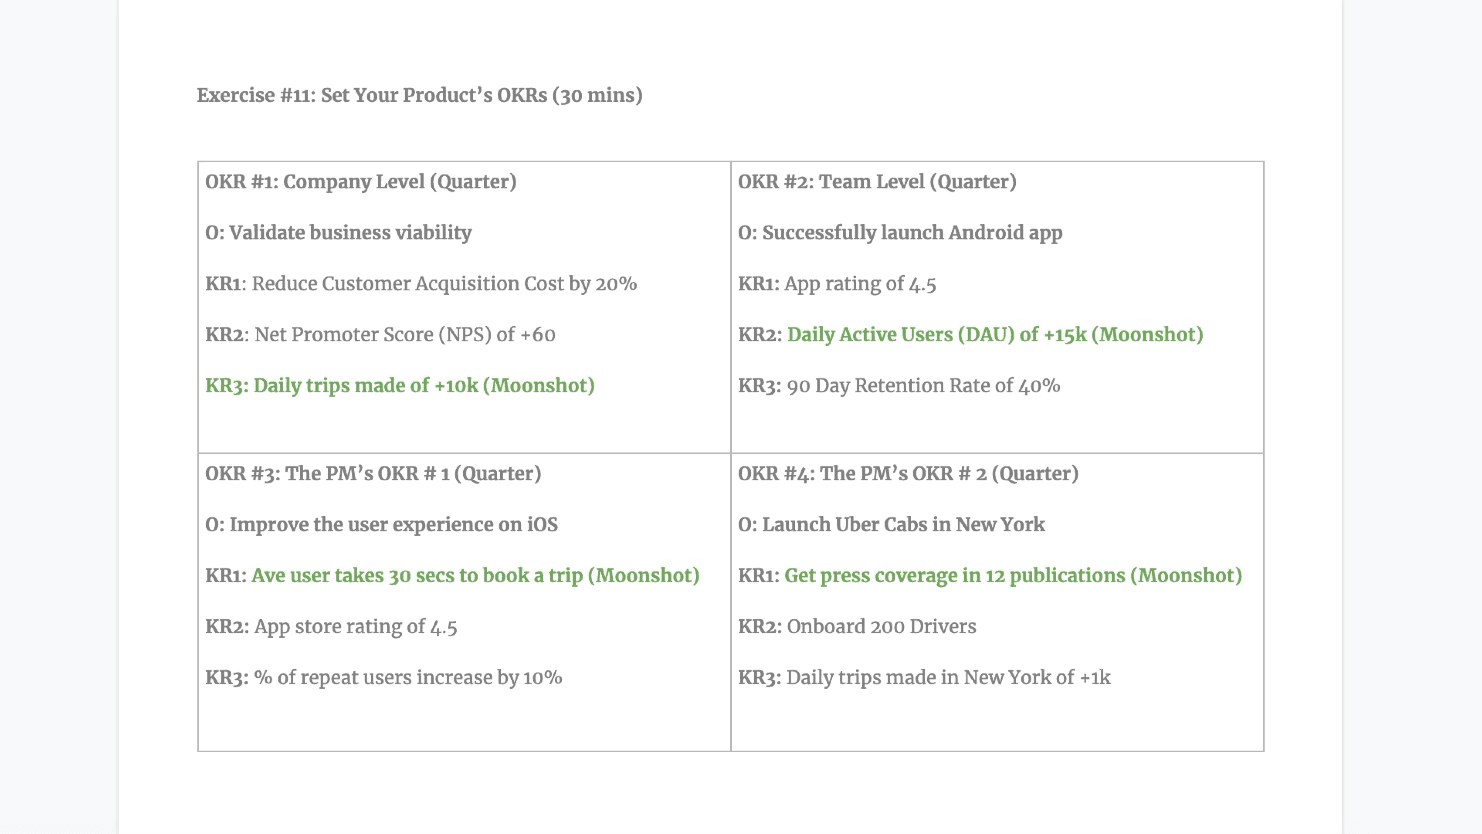This screenshot has width=1482, height=834.
Task: Click the App rating of 4.5 line
Action: (x=837, y=284)
